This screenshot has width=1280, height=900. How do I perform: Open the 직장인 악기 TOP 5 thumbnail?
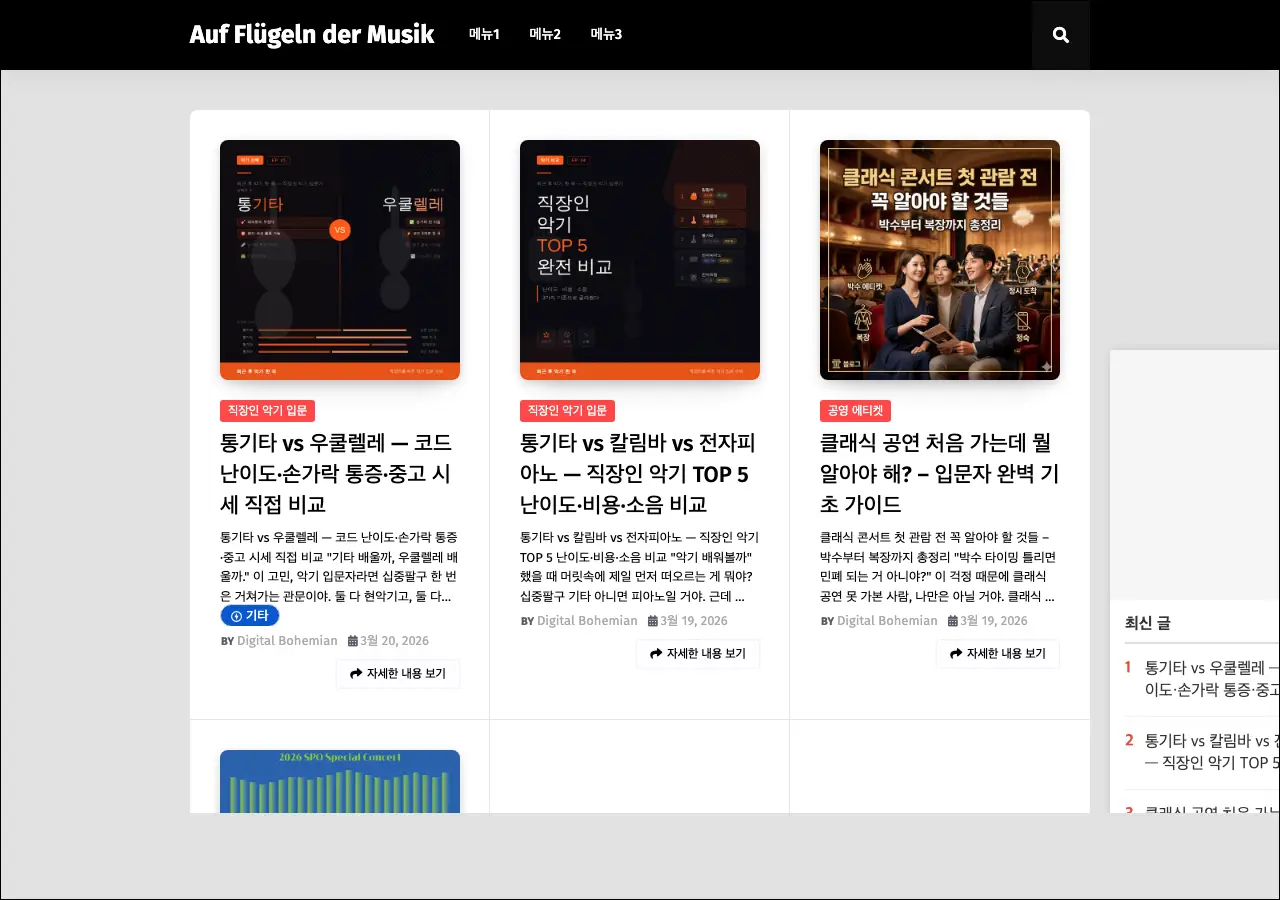pos(640,260)
